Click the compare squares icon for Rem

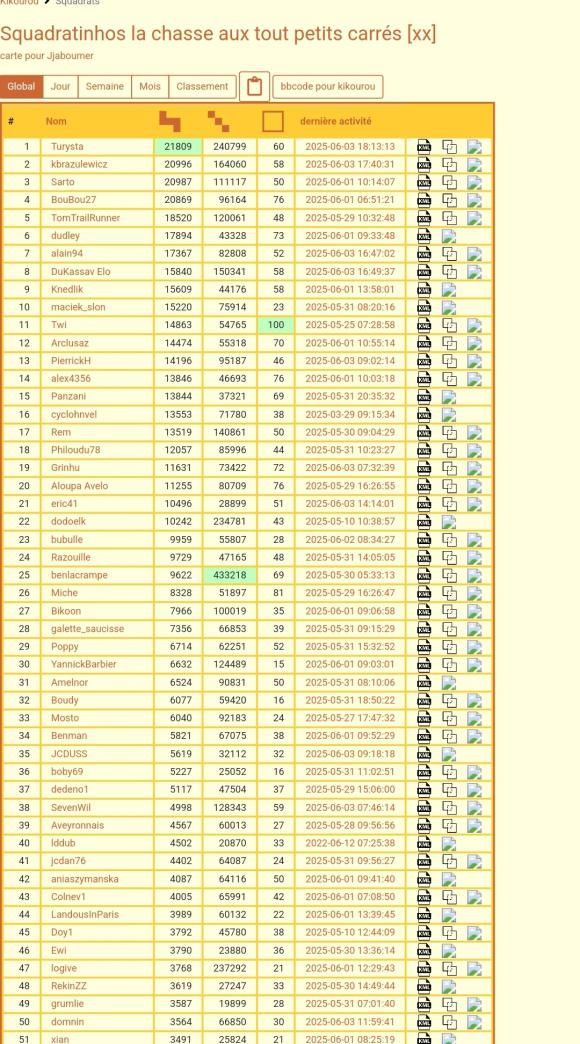tap(449, 432)
